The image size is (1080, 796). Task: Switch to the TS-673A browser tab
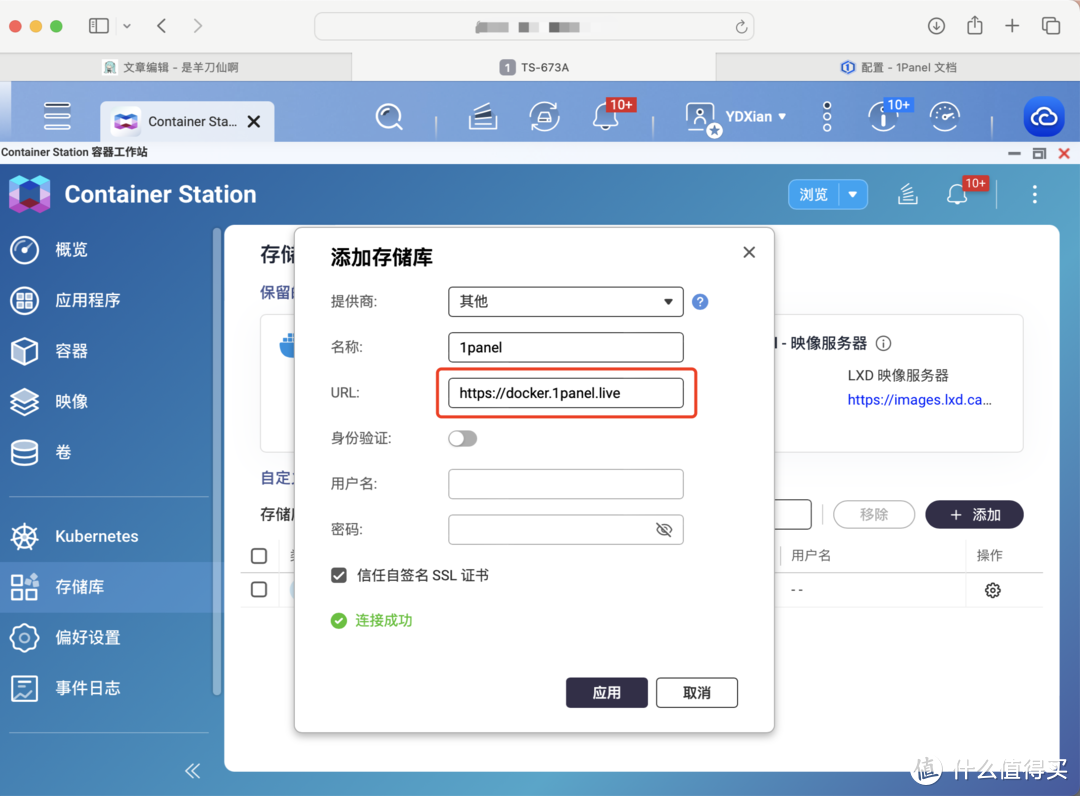coord(534,67)
